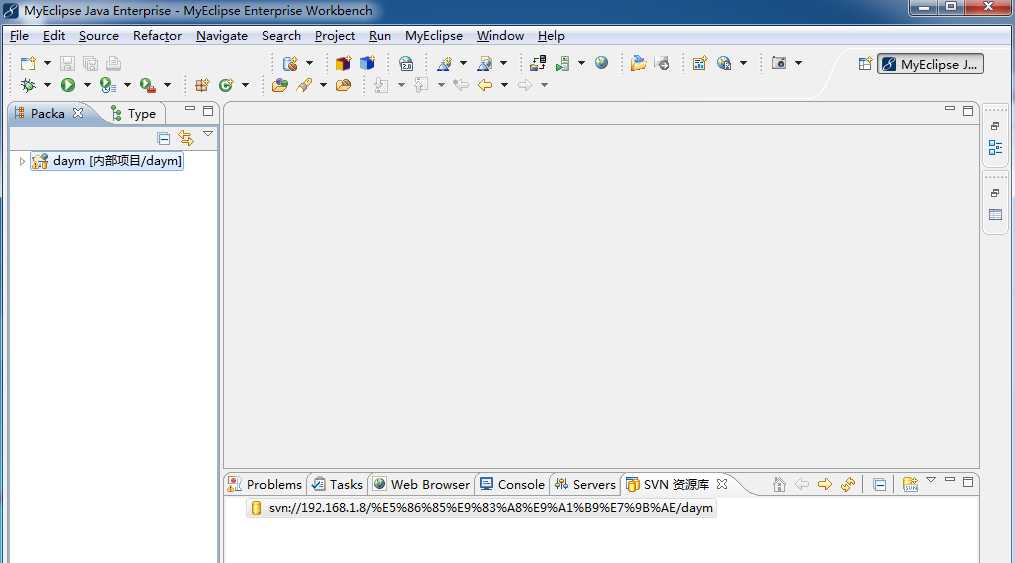Viewport: 1015px width, 563px height.
Task: Open the External Tools dropdown arrow
Action: (x=168, y=85)
